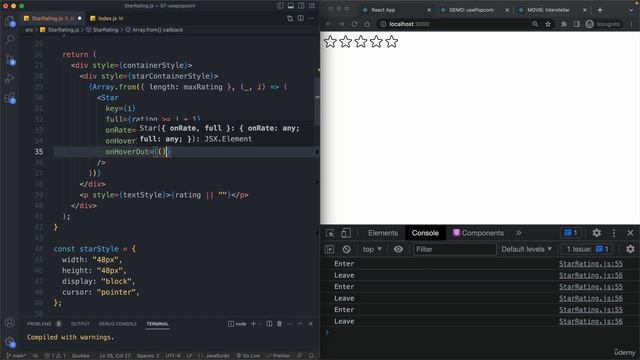The image size is (640, 360).
Task: Open DevTools settings gear beside the issues badge
Action: (x=596, y=233)
